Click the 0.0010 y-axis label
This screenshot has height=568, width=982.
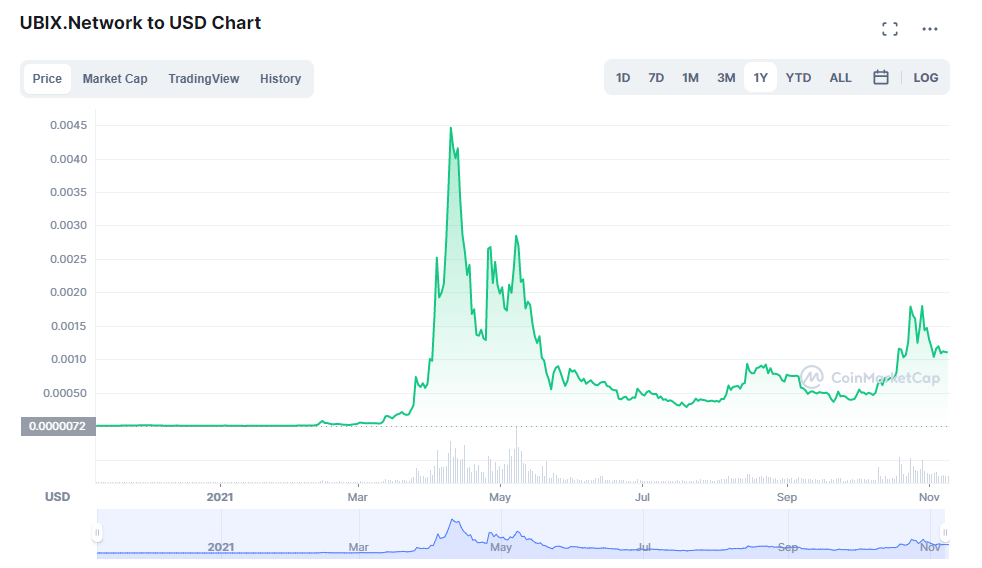[x=68, y=359]
